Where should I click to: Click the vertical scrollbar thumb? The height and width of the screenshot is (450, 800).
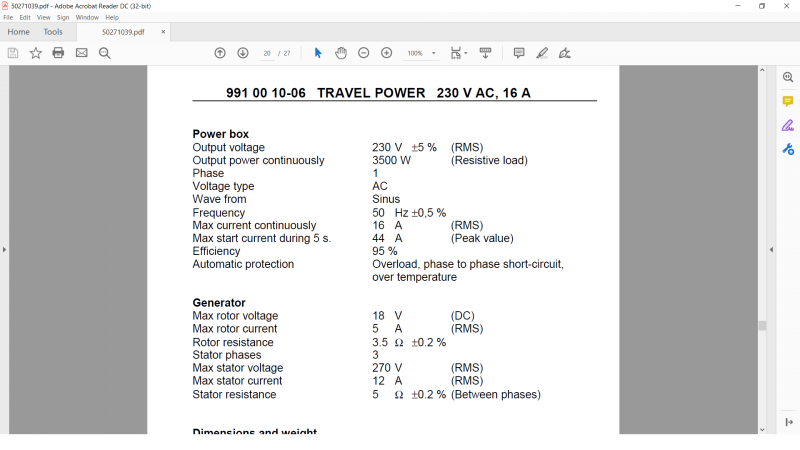point(762,326)
